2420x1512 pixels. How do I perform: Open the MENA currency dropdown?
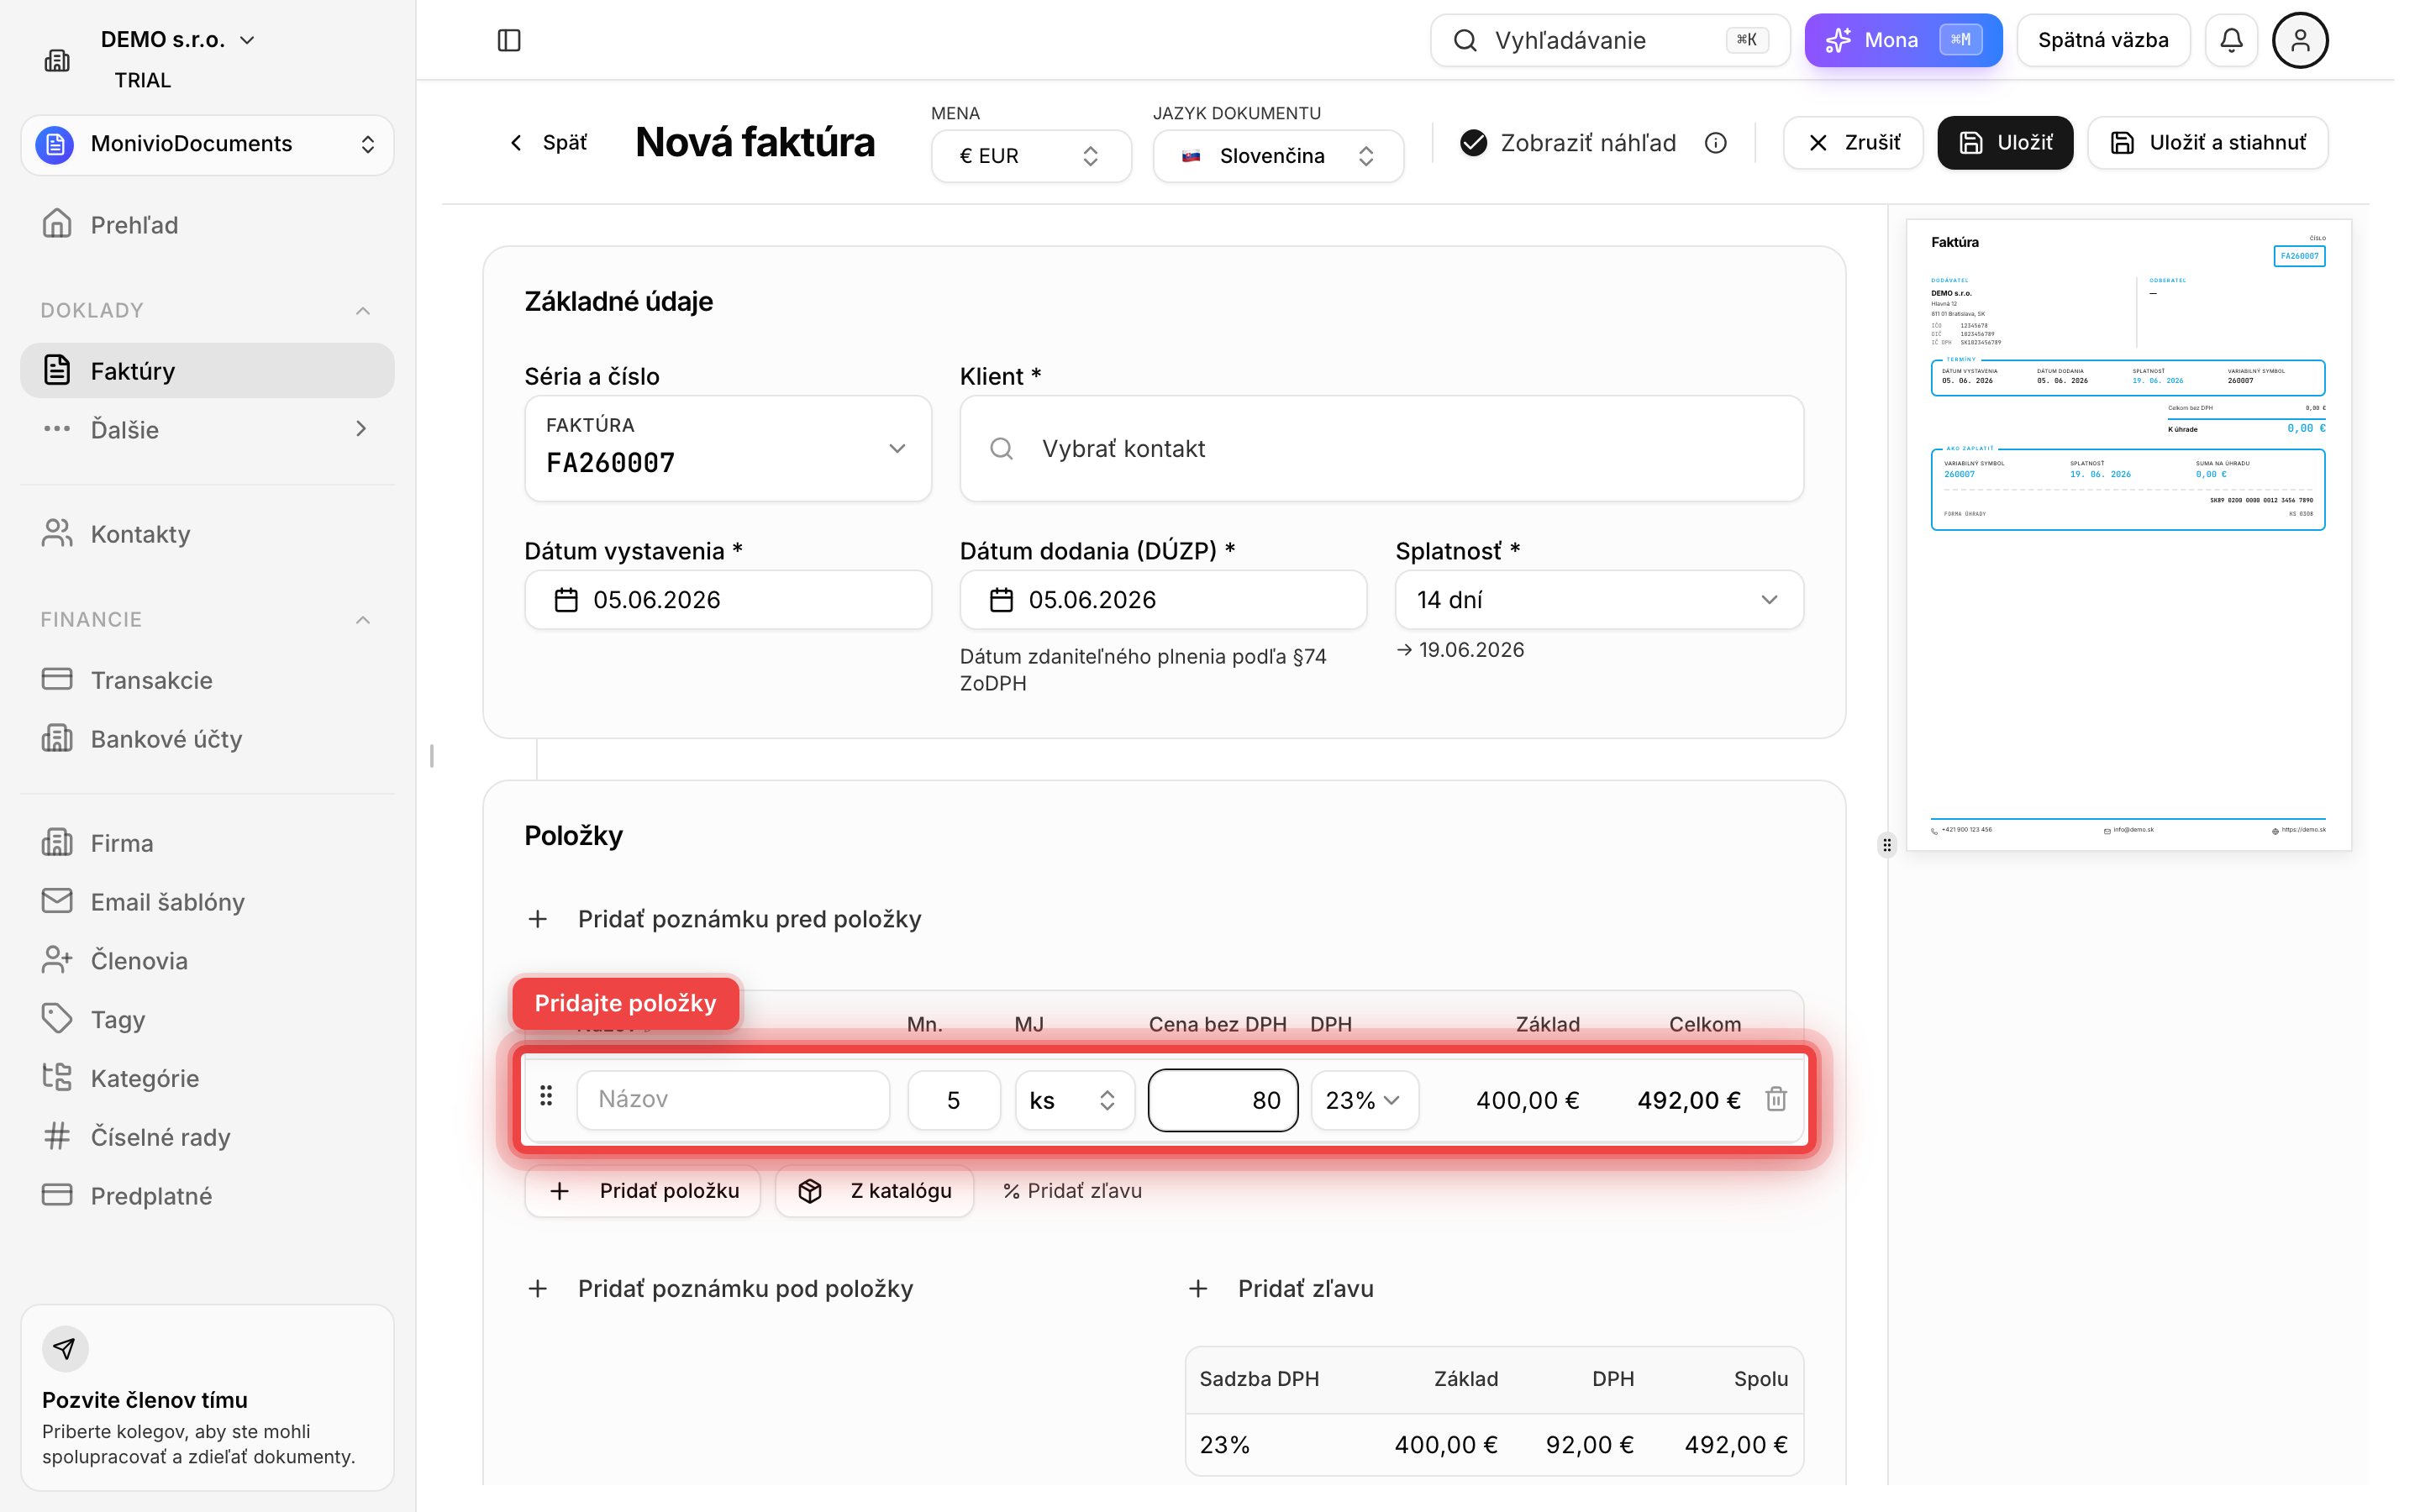click(1031, 156)
